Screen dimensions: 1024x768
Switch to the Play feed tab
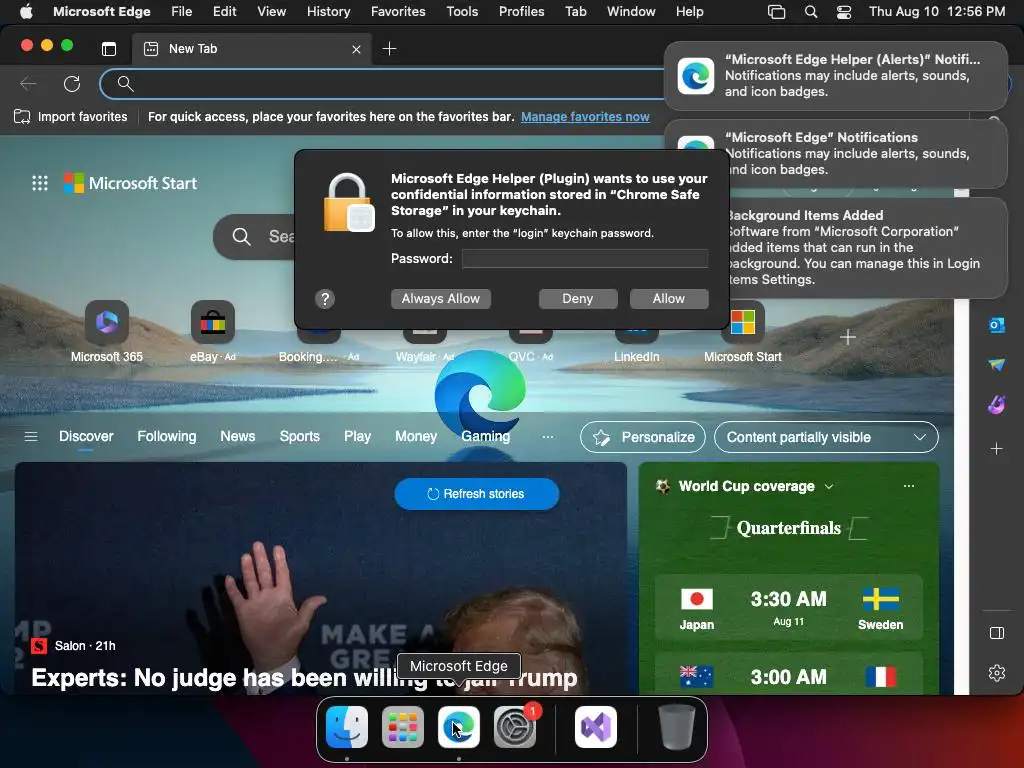point(357,436)
